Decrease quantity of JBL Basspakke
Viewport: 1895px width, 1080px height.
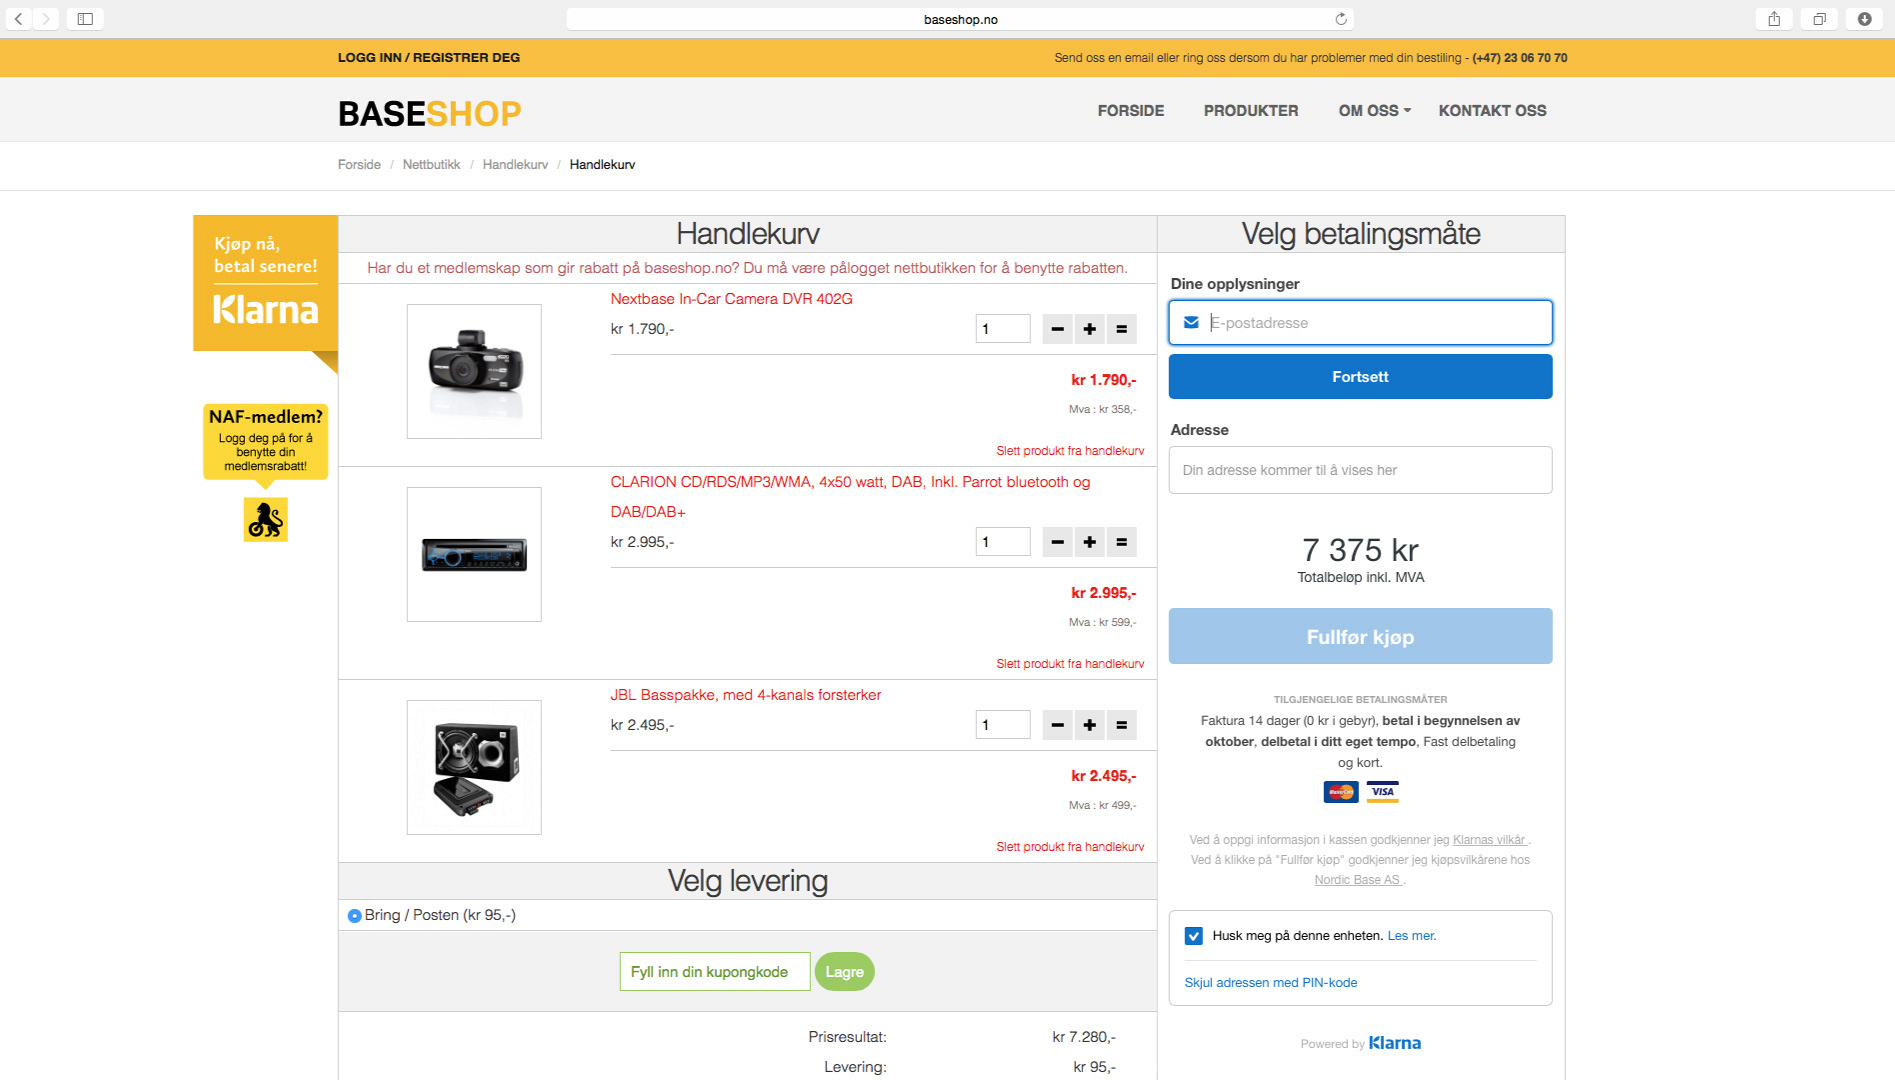click(1057, 725)
